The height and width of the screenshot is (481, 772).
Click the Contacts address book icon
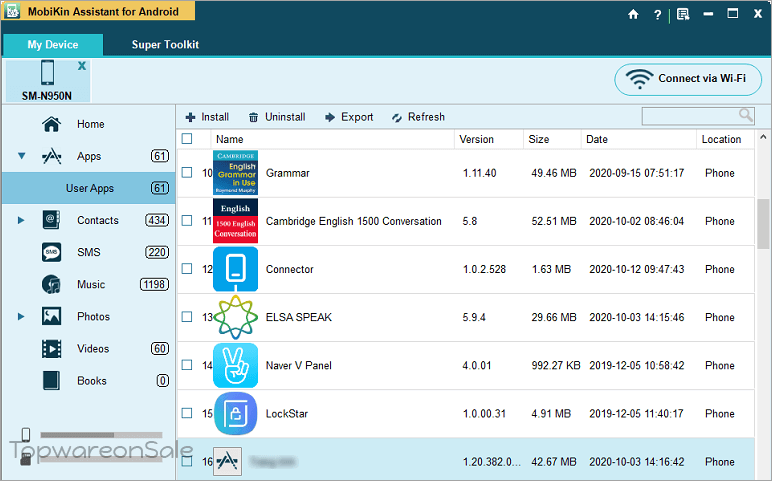52,220
